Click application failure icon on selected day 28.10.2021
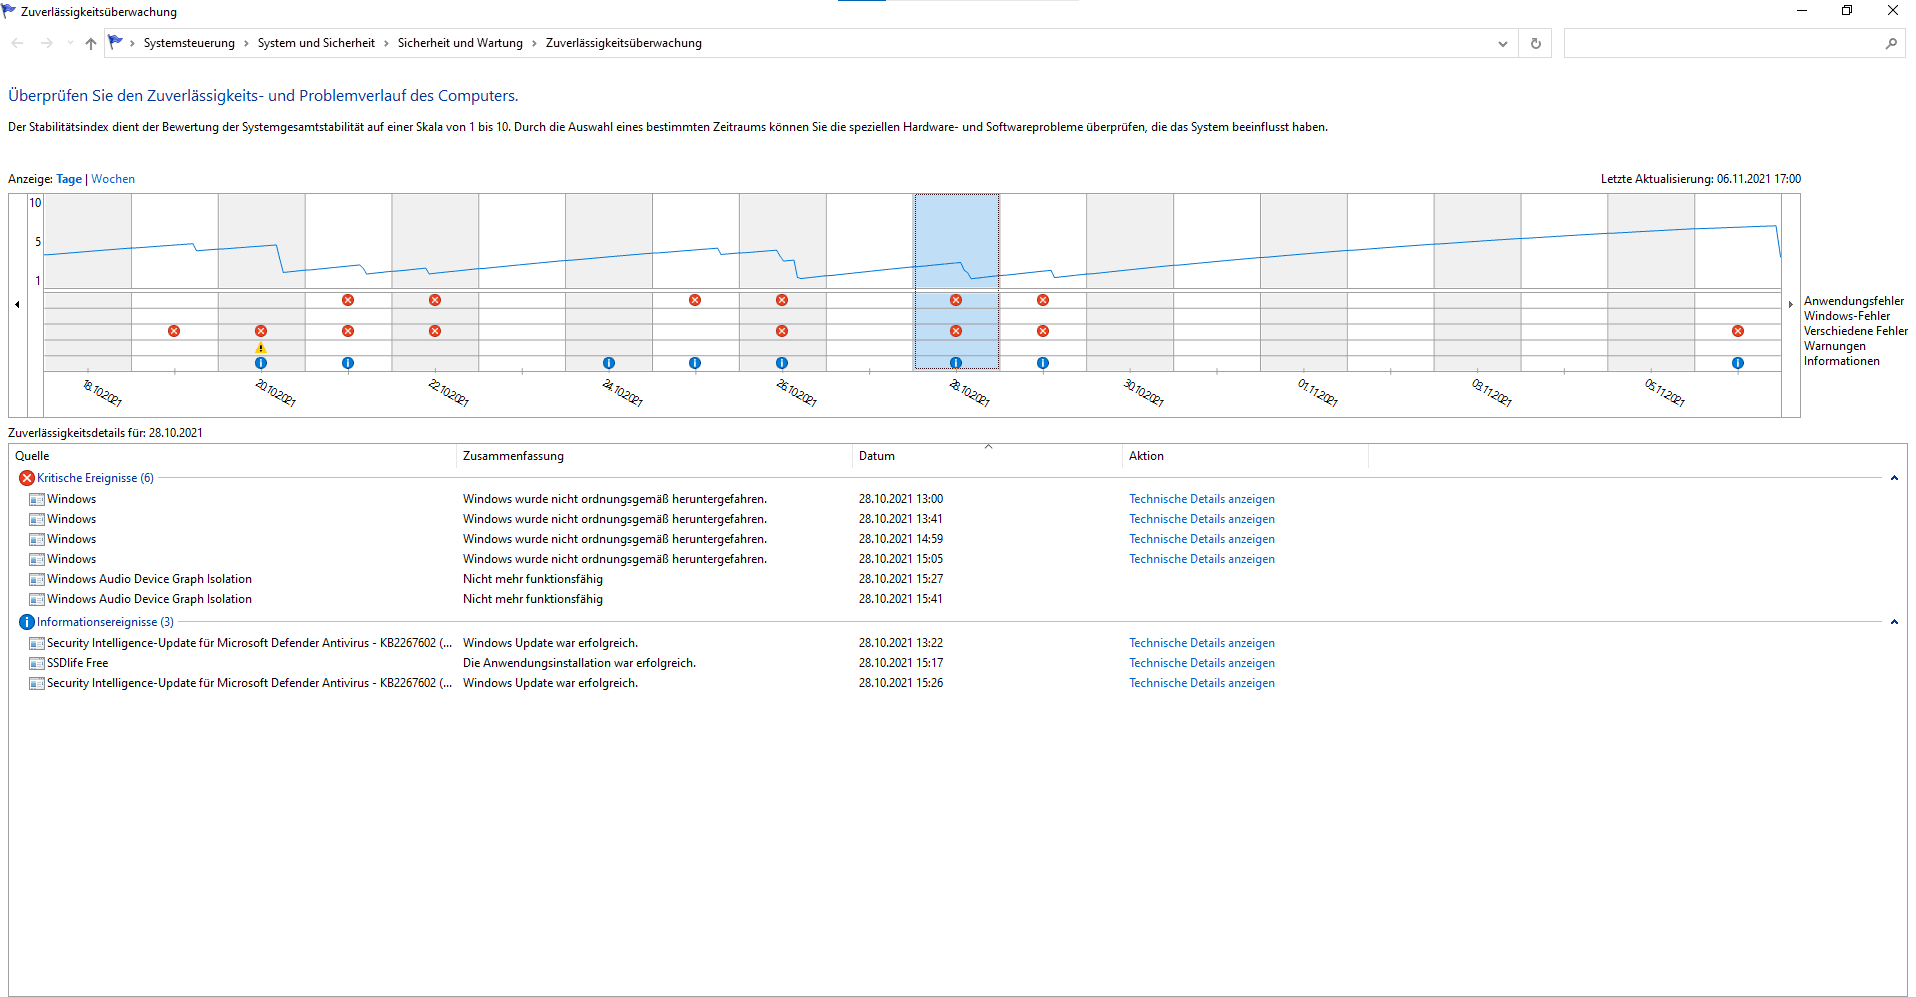The image size is (1916, 998). point(956,300)
